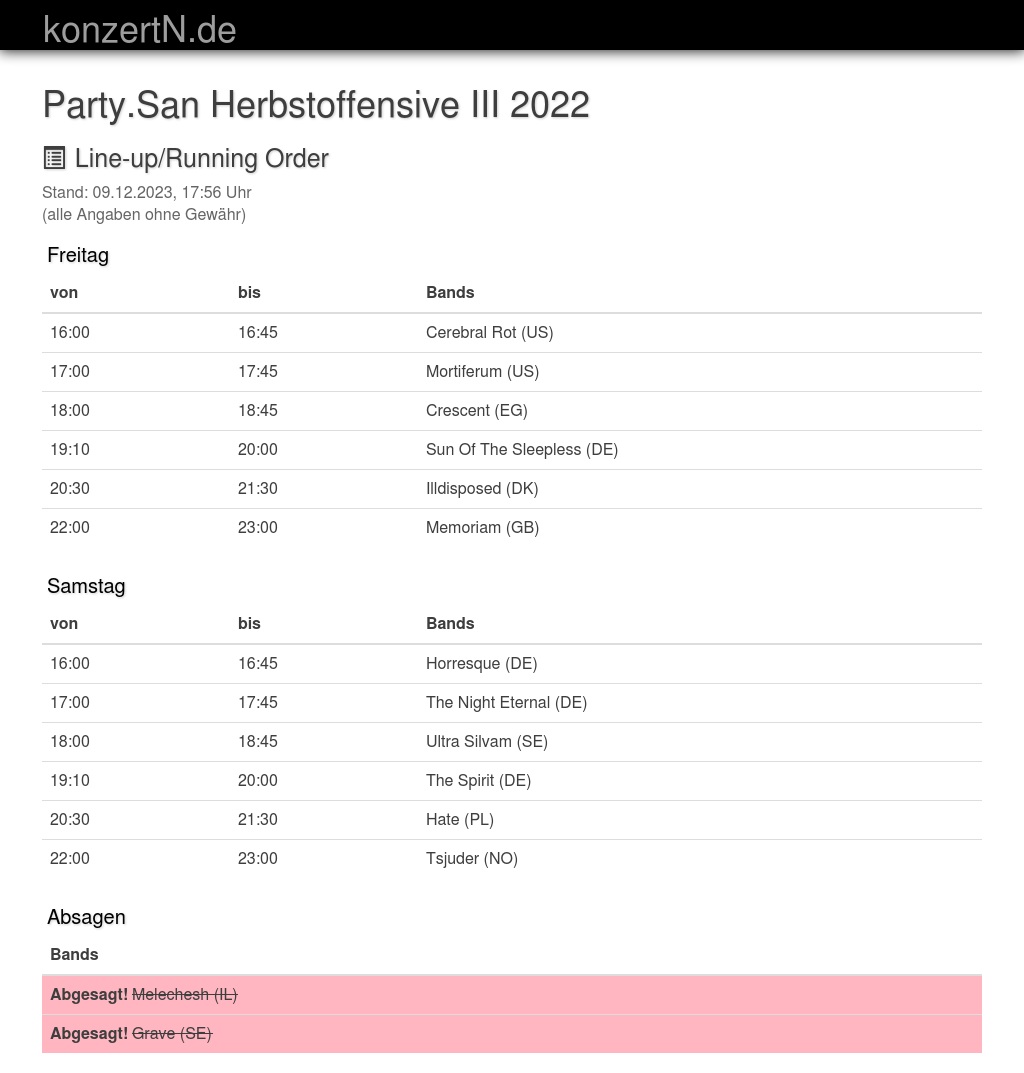1024x1073 pixels.
Task: Select the Cerebral Rot (US) band entry
Action: (489, 333)
